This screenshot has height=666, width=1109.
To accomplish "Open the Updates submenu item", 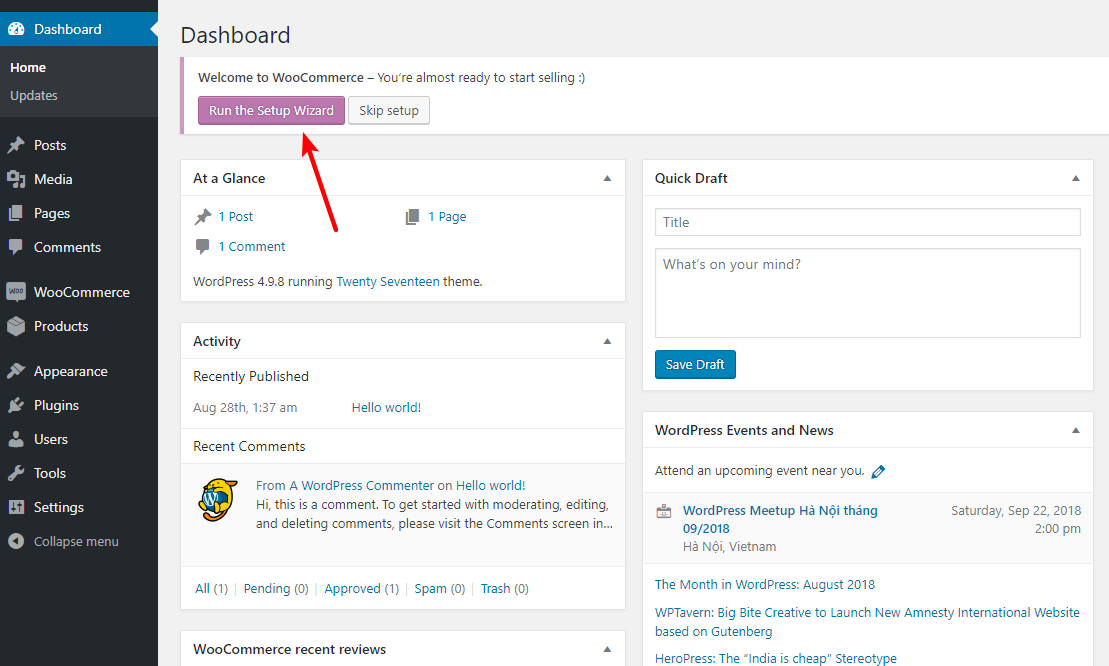I will tap(34, 96).
